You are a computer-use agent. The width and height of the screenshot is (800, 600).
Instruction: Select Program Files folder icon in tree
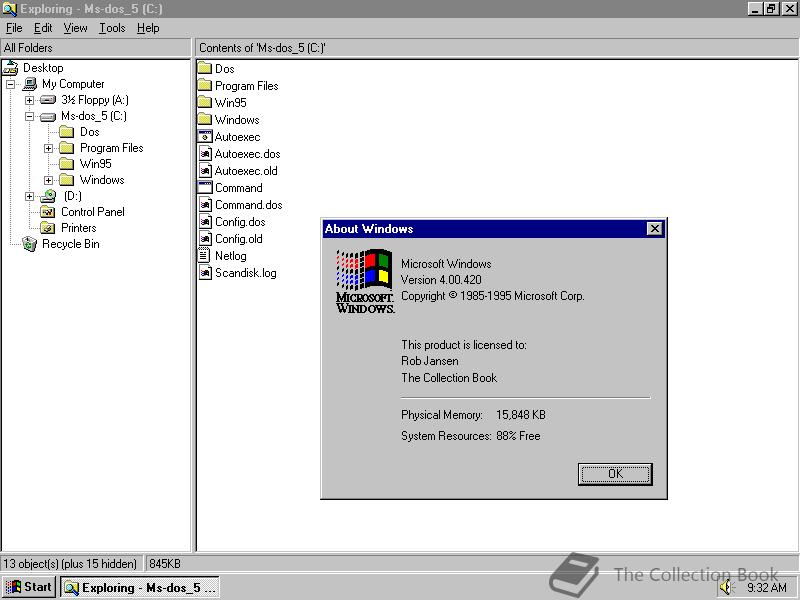tap(66, 148)
